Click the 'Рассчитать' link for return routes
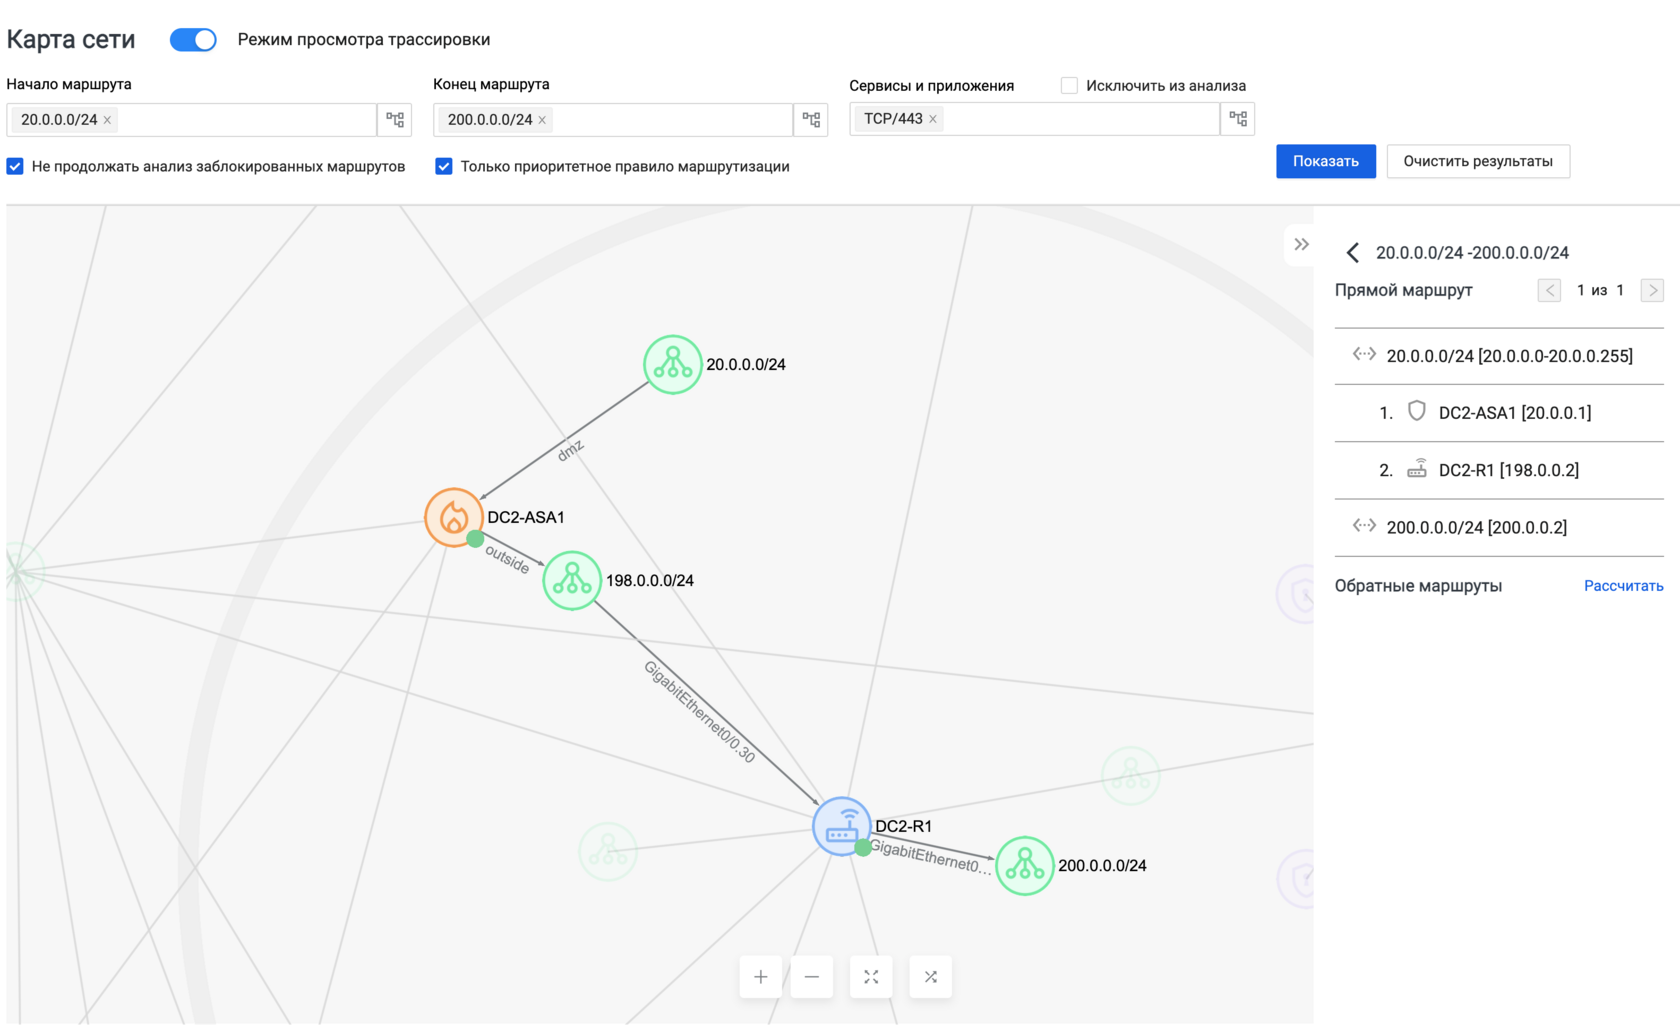This screenshot has width=1680, height=1032. click(x=1623, y=586)
